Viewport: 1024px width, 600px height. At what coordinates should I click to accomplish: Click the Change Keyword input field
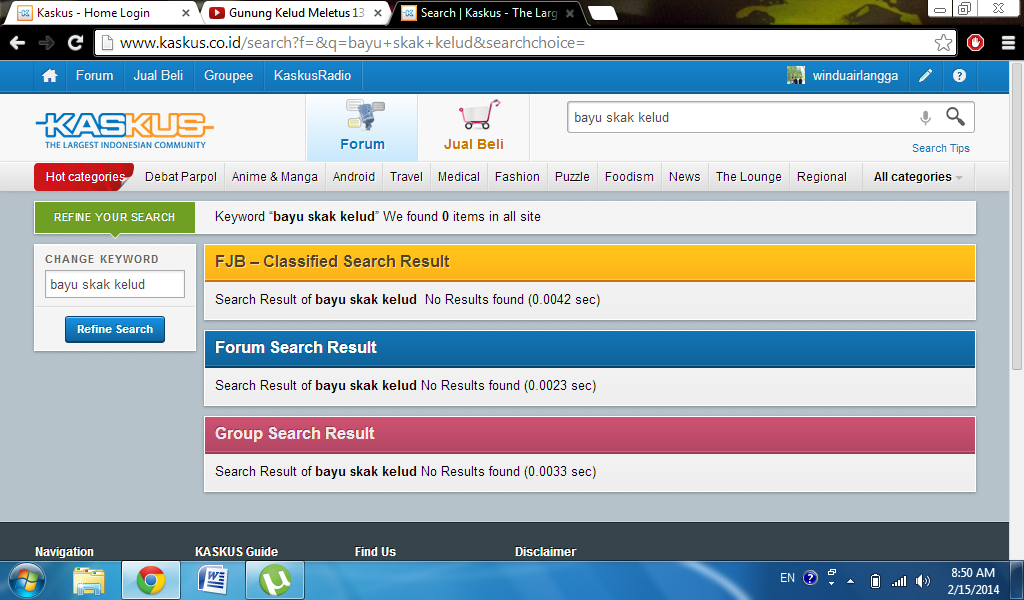tap(115, 284)
